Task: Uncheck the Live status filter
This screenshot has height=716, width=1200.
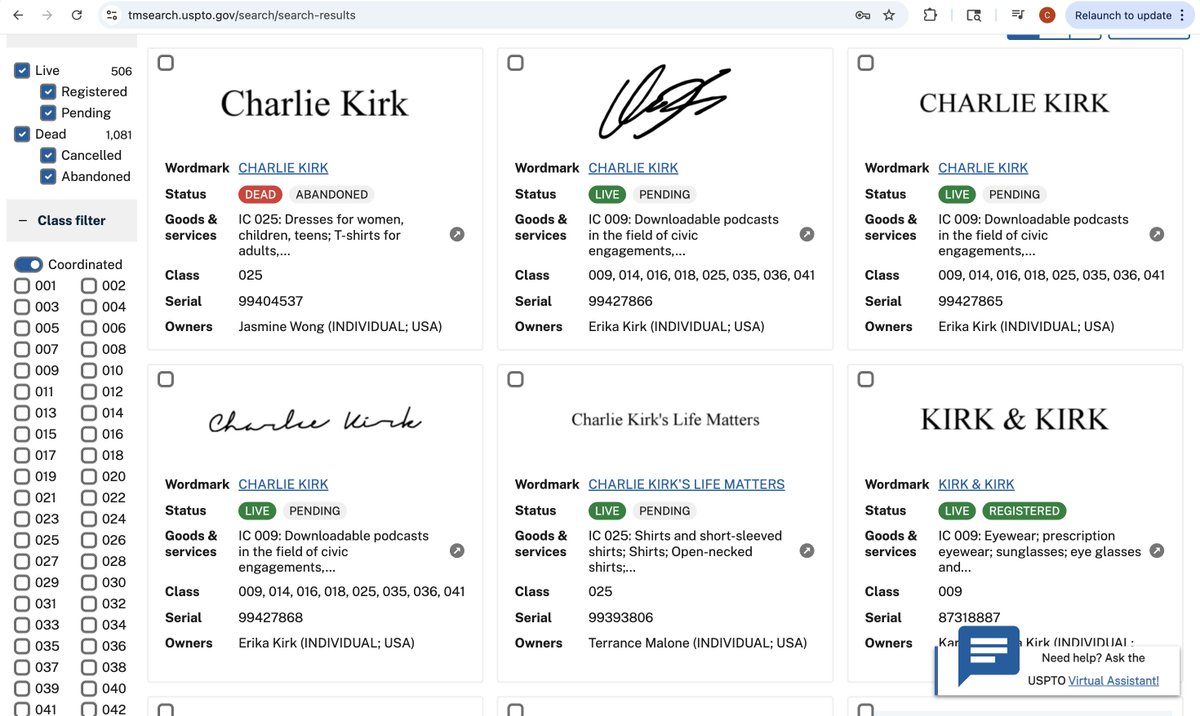Action: (22, 70)
